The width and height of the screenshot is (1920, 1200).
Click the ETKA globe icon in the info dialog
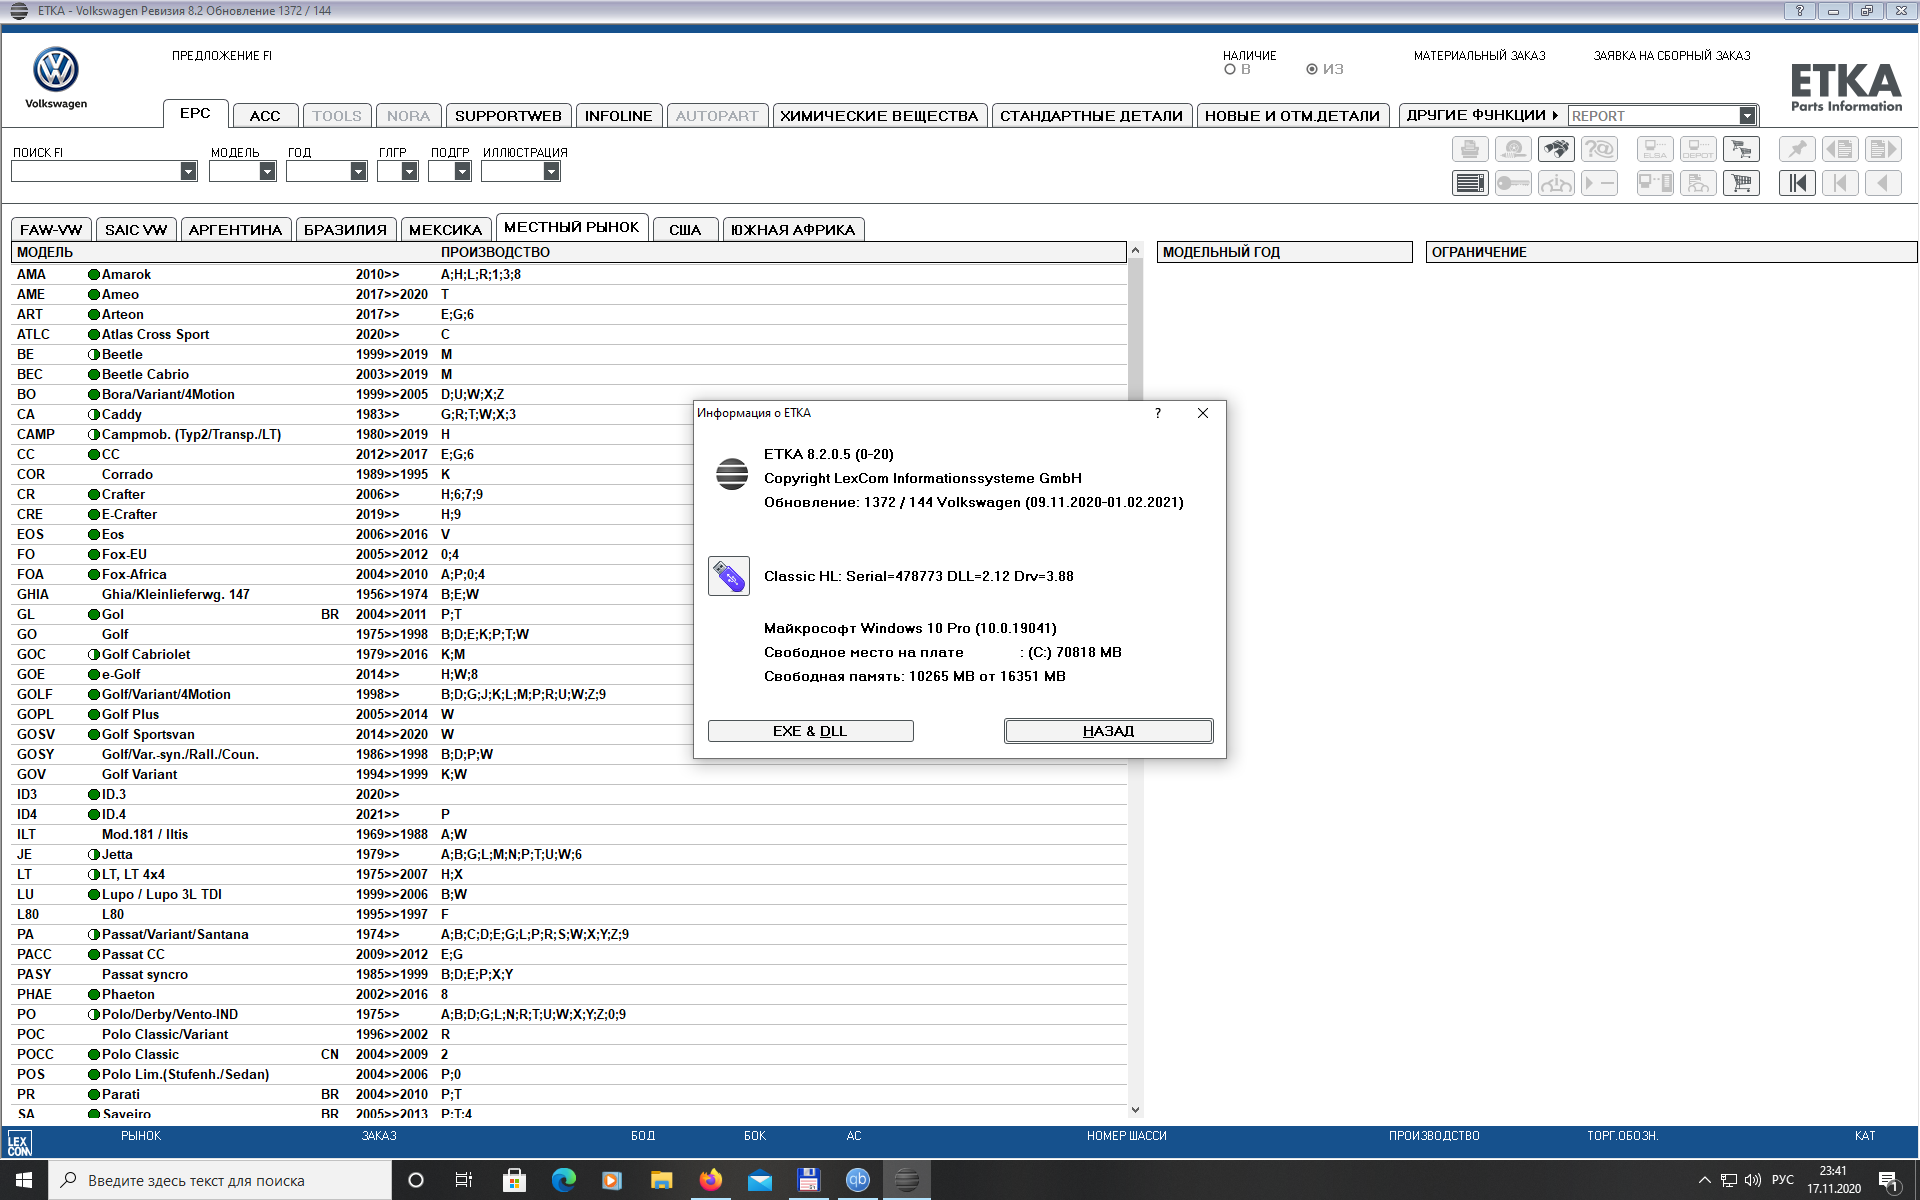732,474
